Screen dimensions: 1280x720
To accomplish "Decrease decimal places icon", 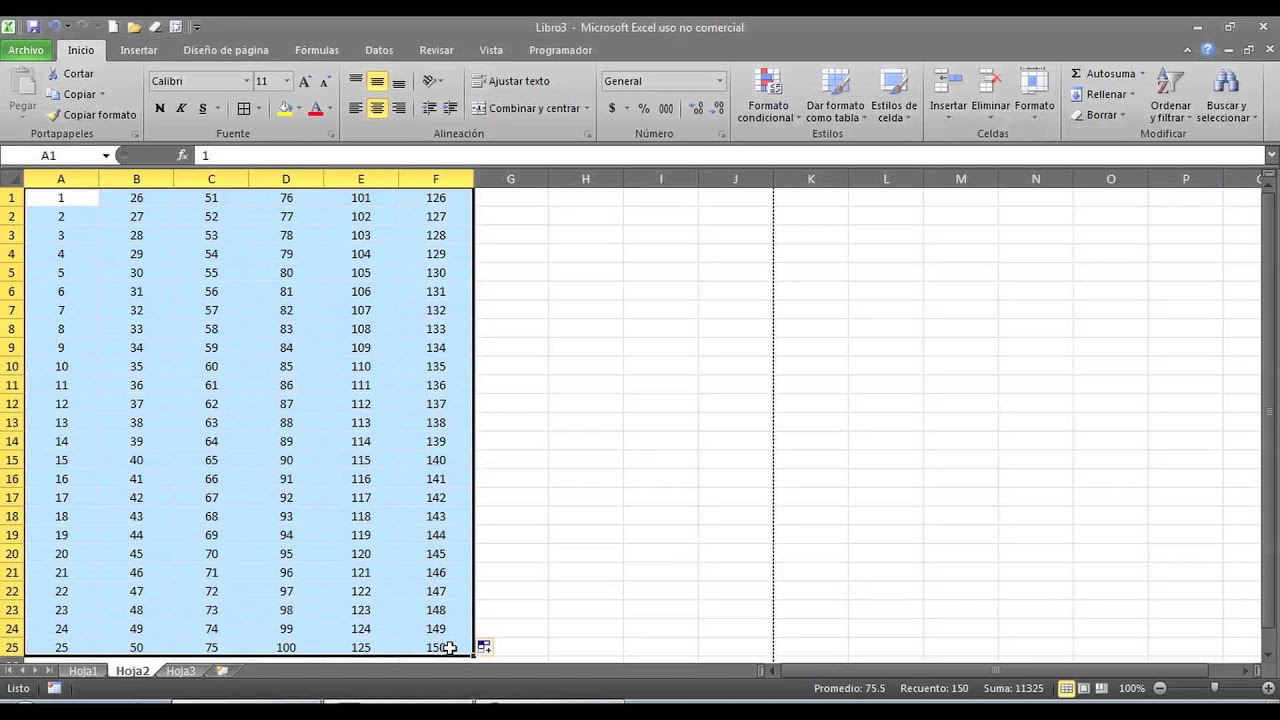I will point(717,108).
